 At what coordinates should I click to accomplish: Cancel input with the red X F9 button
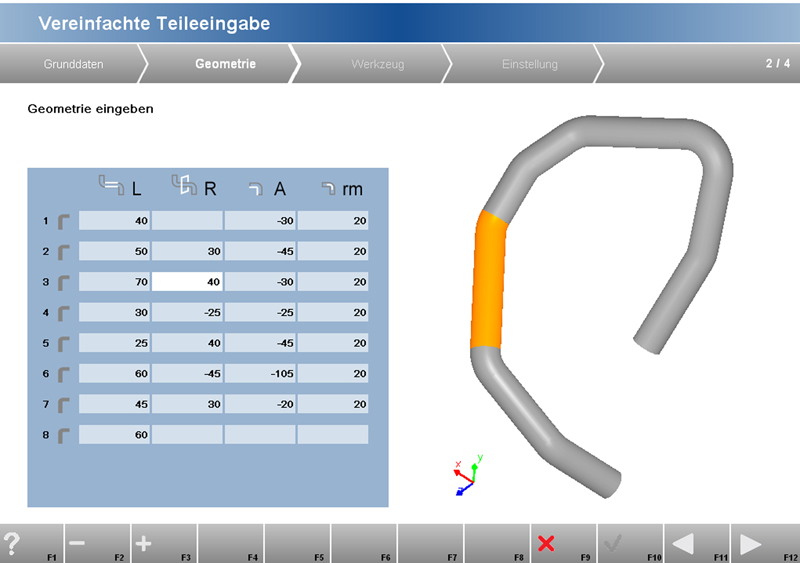pos(564,544)
